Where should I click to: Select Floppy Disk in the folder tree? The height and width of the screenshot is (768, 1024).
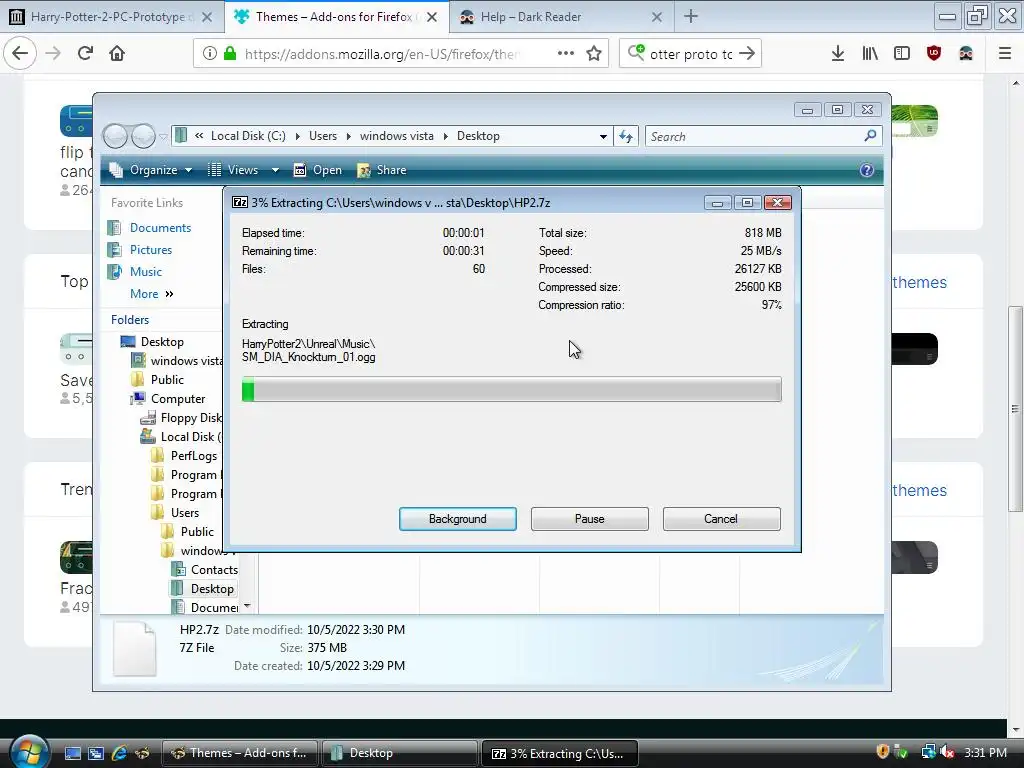point(191,418)
